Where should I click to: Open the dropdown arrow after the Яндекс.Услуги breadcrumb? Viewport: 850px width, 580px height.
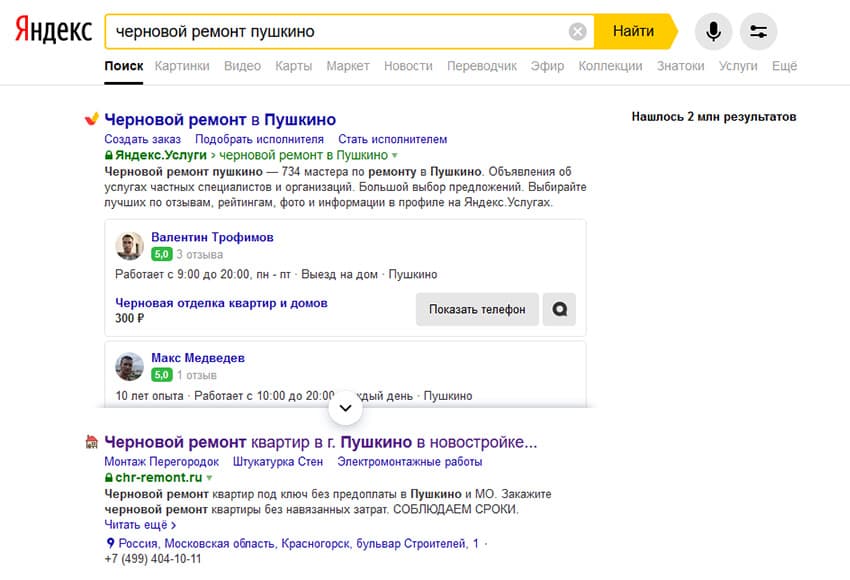click(395, 156)
